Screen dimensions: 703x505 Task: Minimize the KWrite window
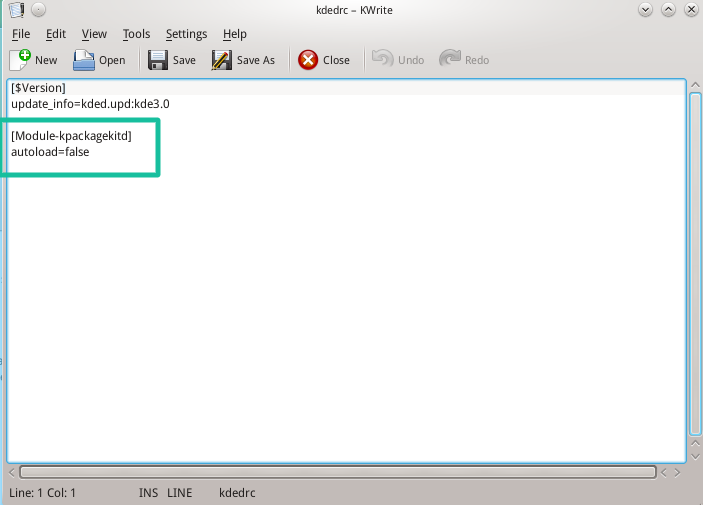646,9
